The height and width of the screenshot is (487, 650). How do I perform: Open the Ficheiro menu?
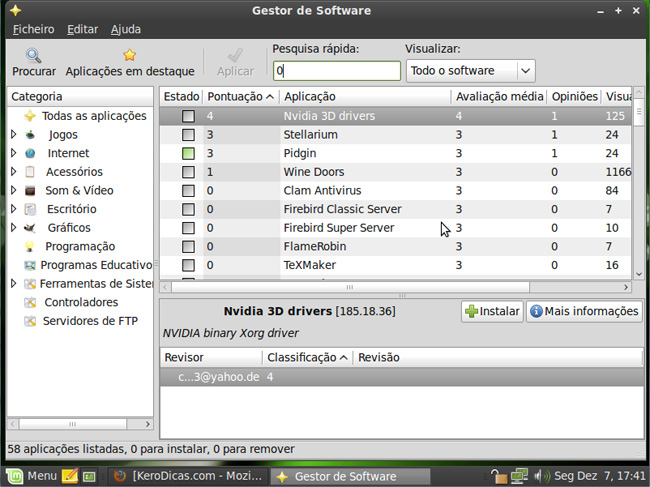(x=34, y=29)
